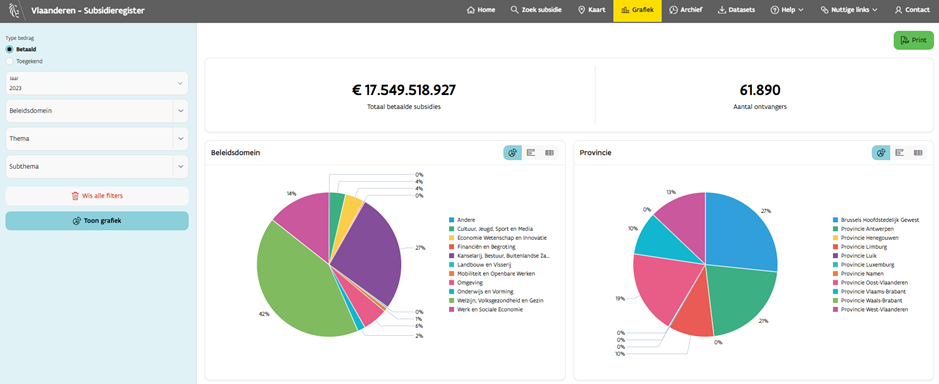Switch Beleidsdomein chart to pie view
Screen dimensions: 939x384
(513, 153)
